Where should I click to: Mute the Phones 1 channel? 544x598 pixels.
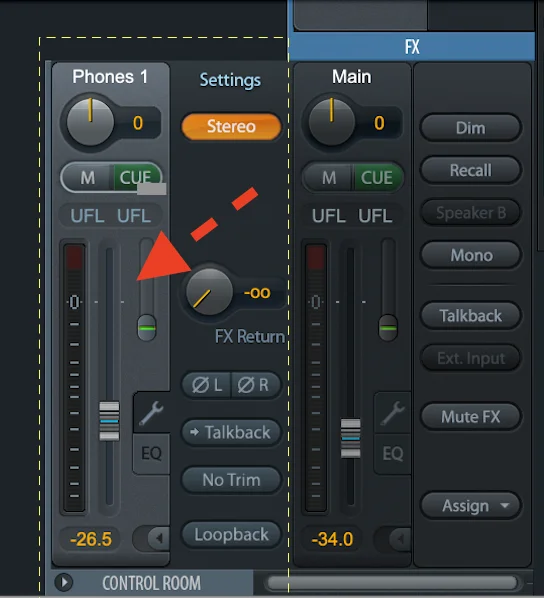(87, 178)
